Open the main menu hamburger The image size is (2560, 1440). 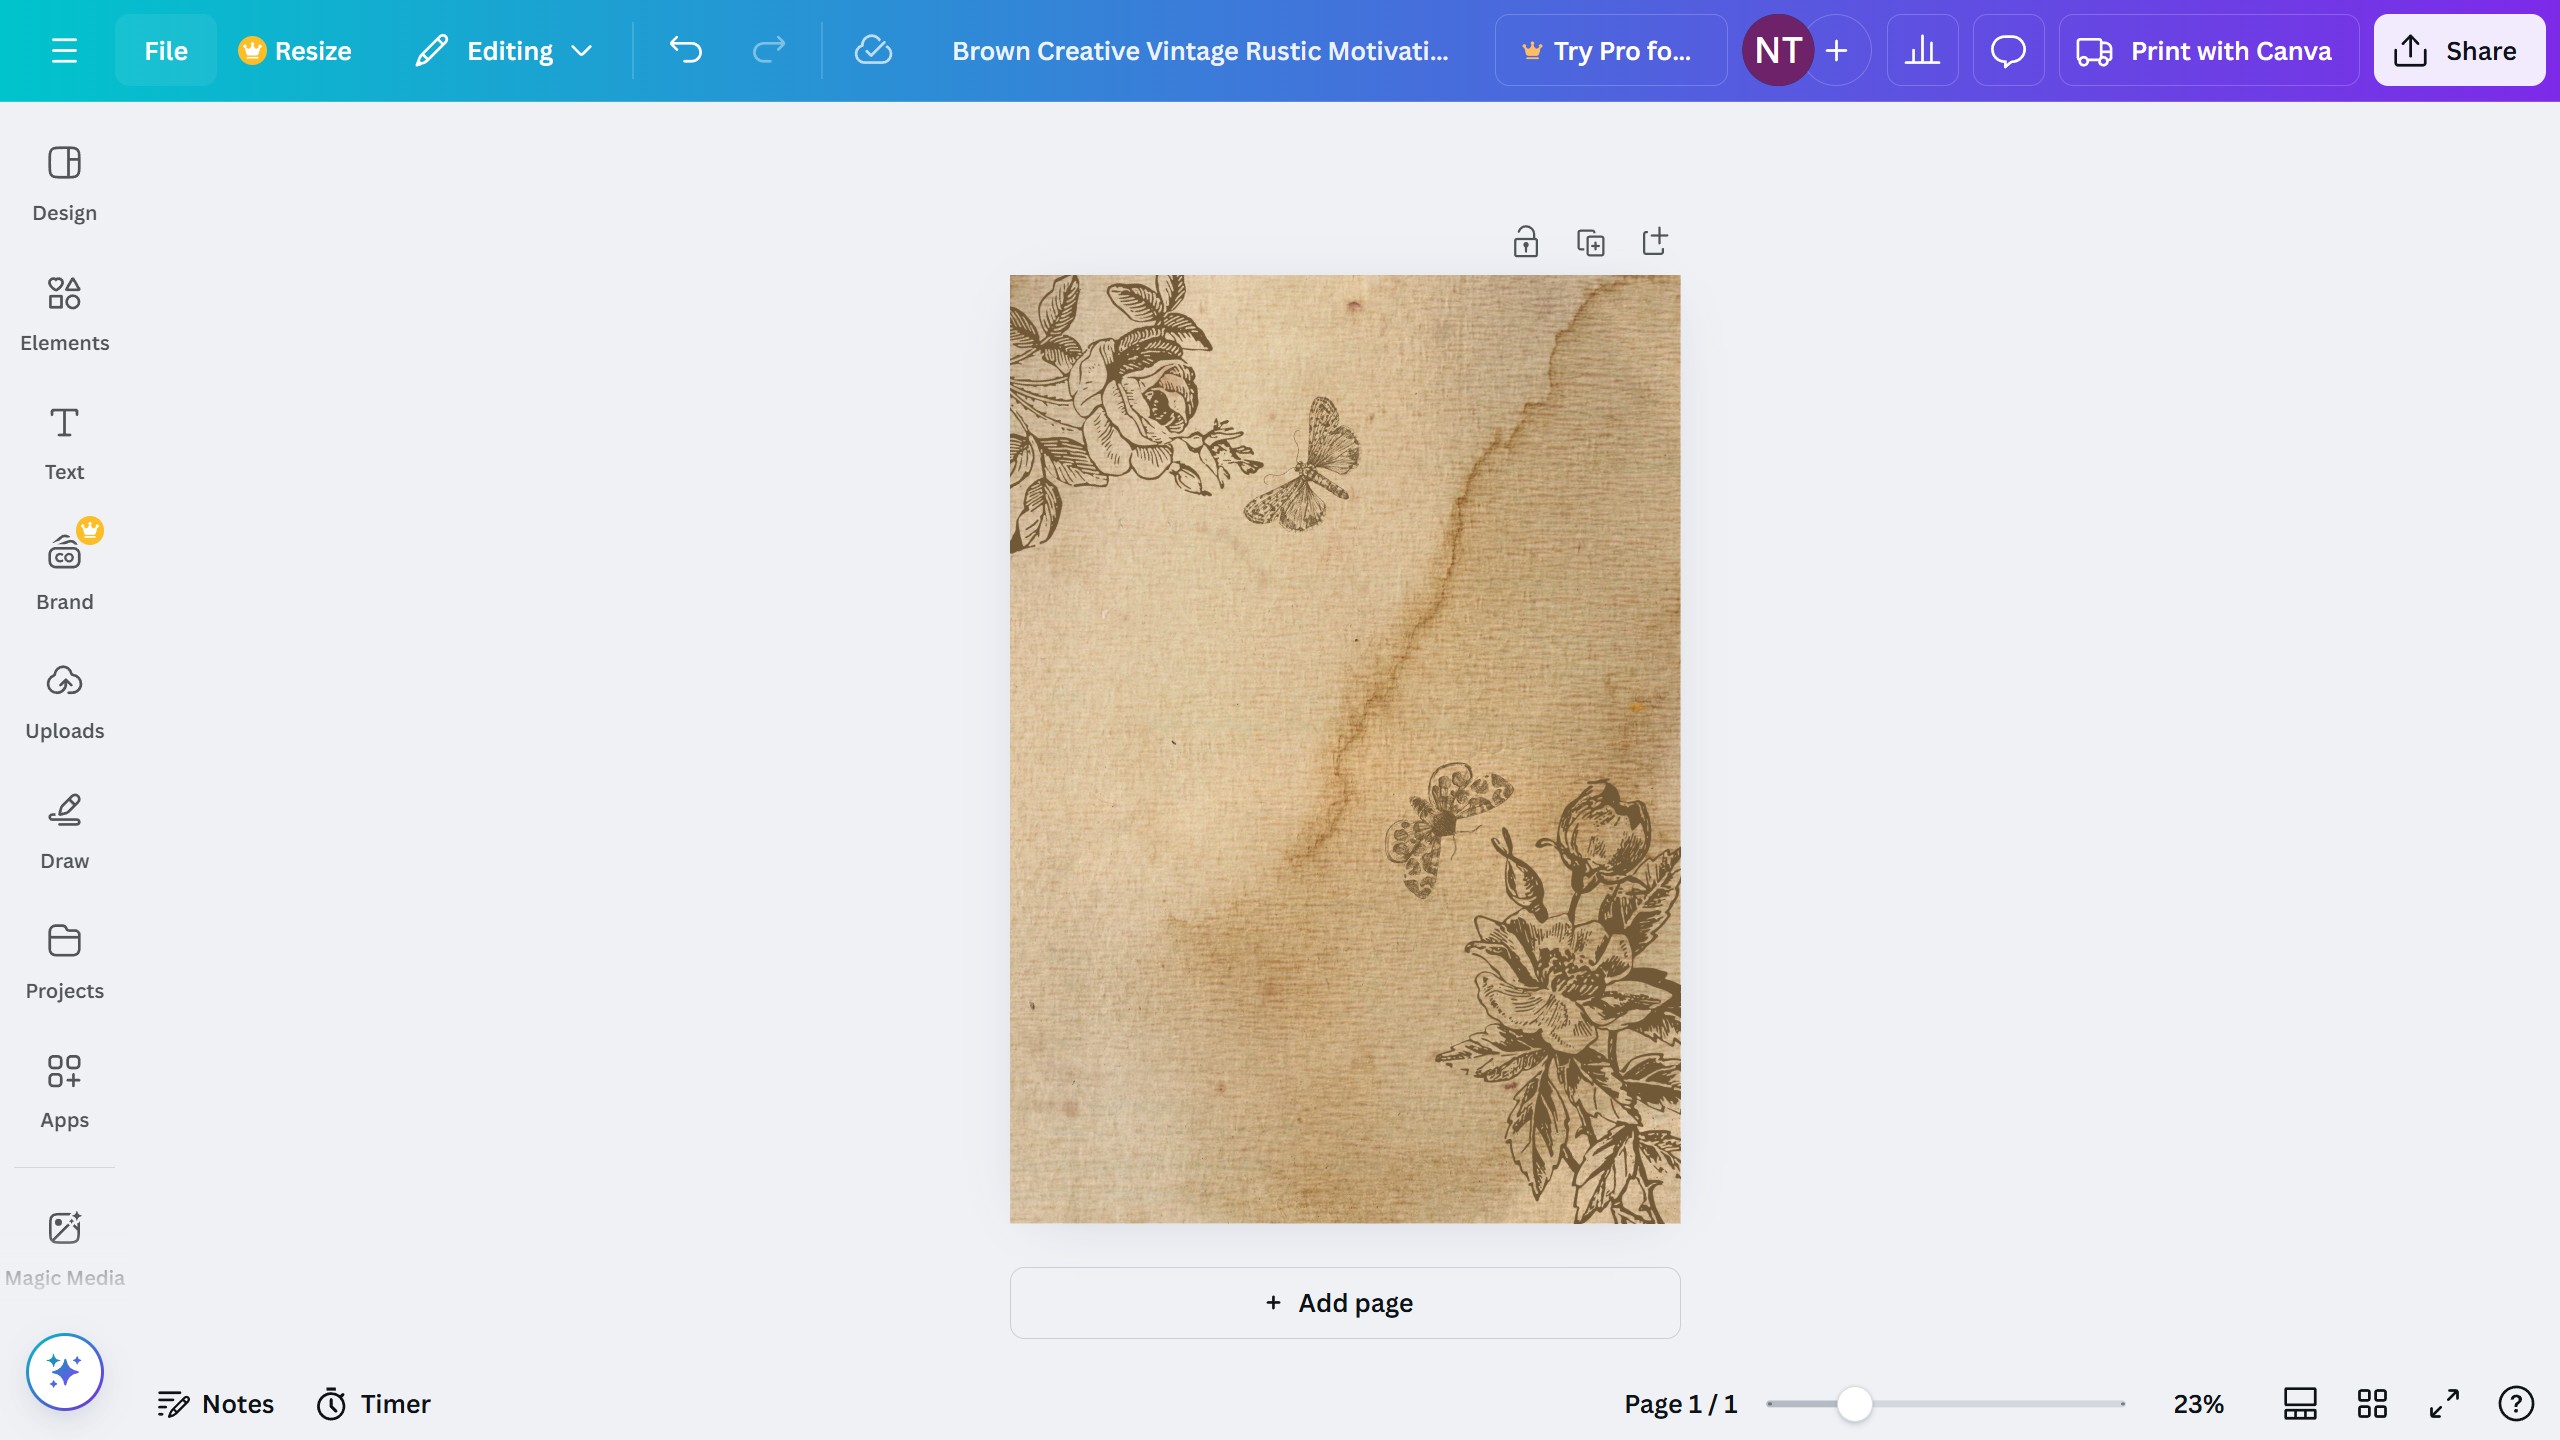pos(65,50)
